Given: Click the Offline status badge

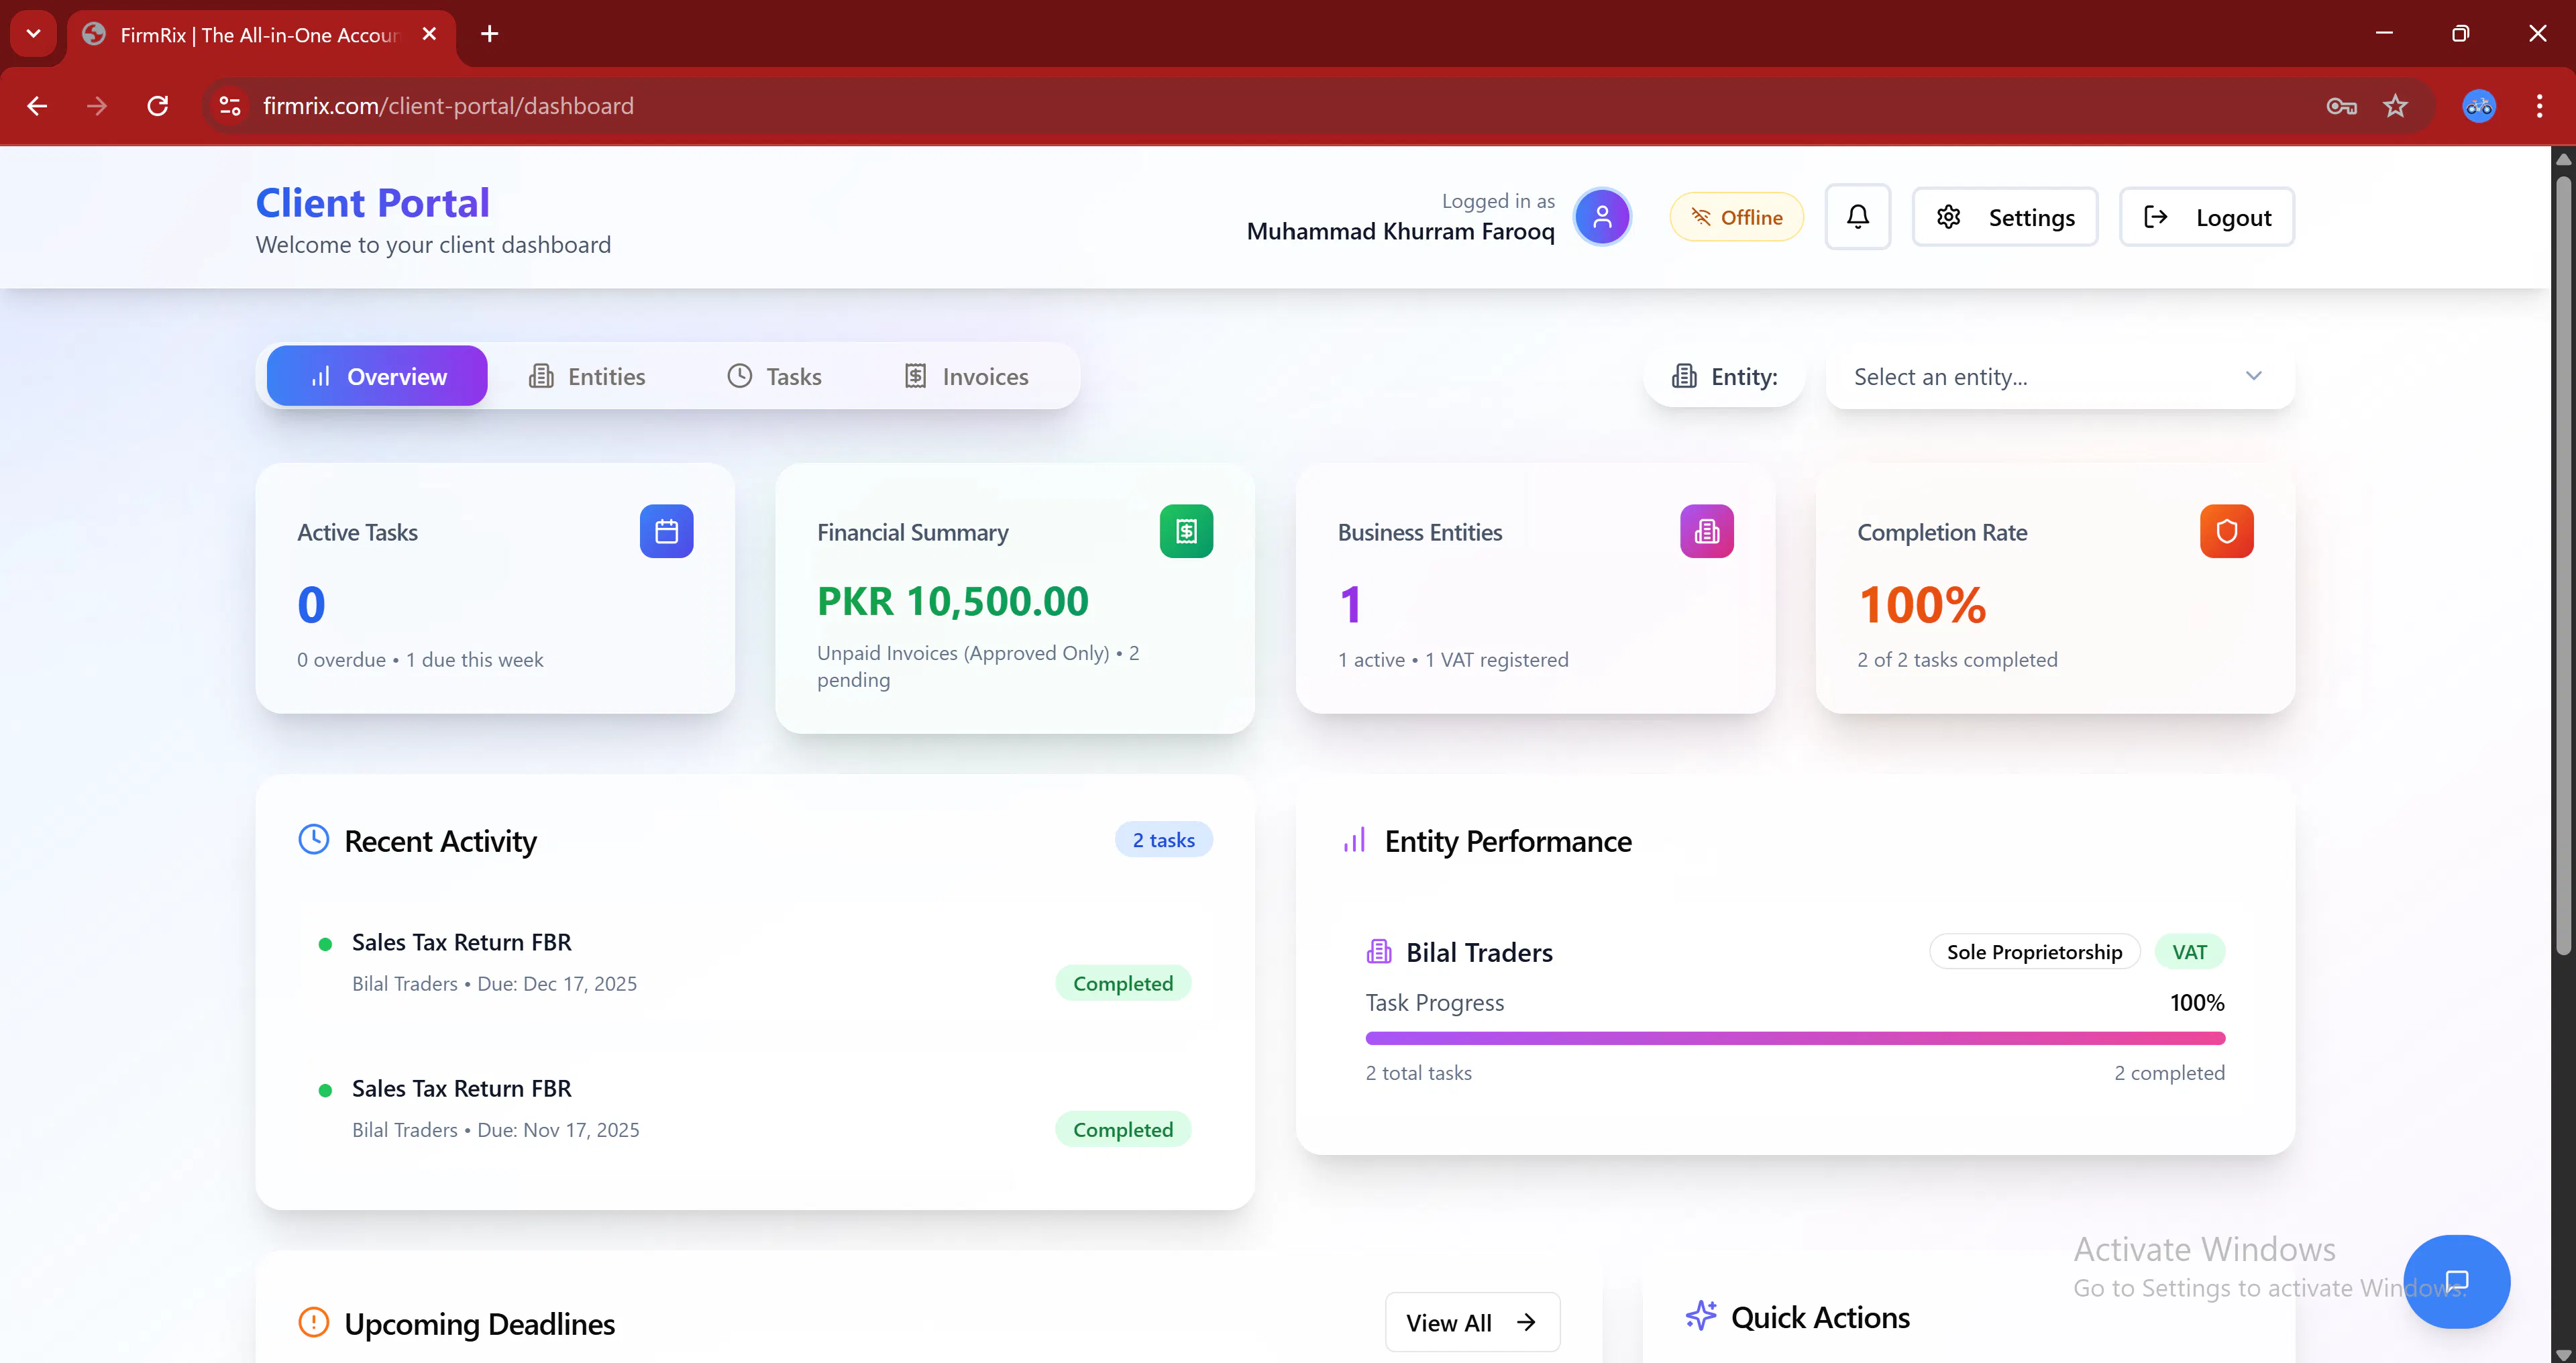Looking at the screenshot, I should coord(1736,217).
